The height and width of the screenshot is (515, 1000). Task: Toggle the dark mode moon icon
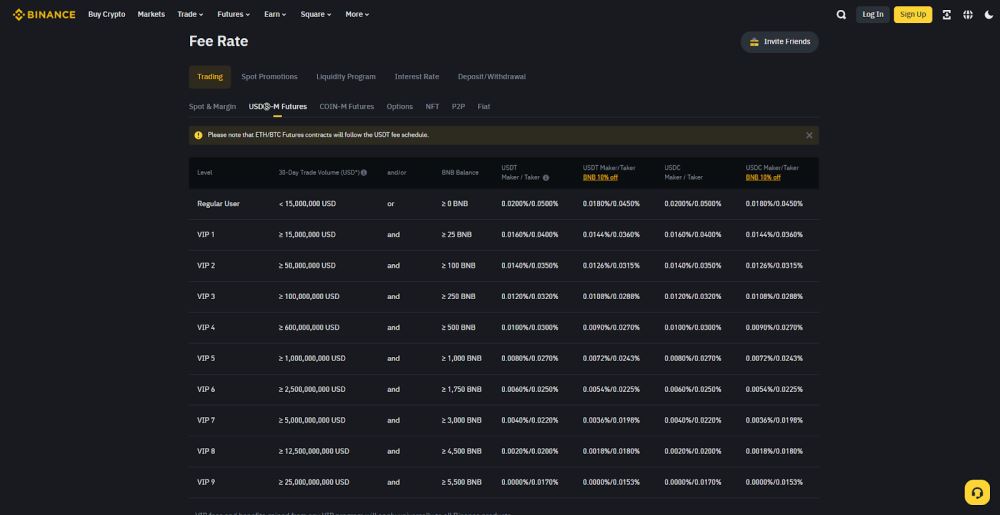(x=989, y=14)
